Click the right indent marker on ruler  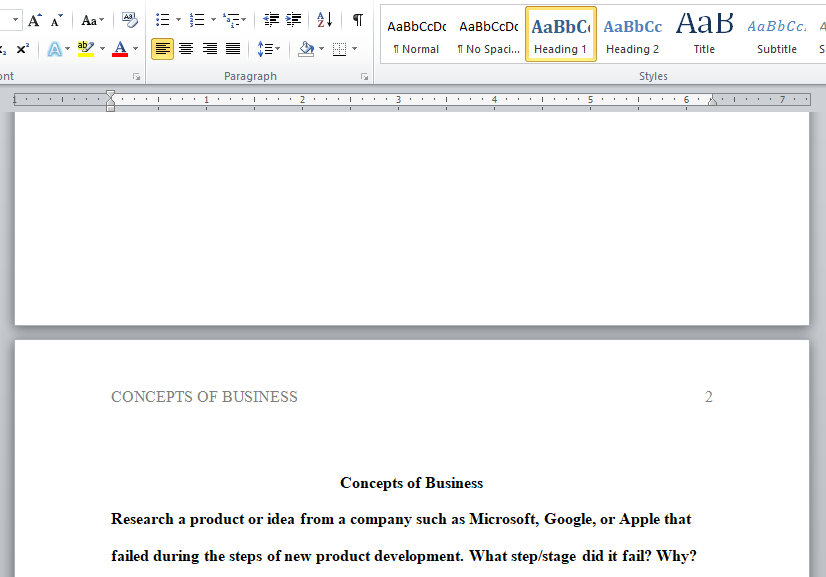pyautogui.click(x=712, y=101)
